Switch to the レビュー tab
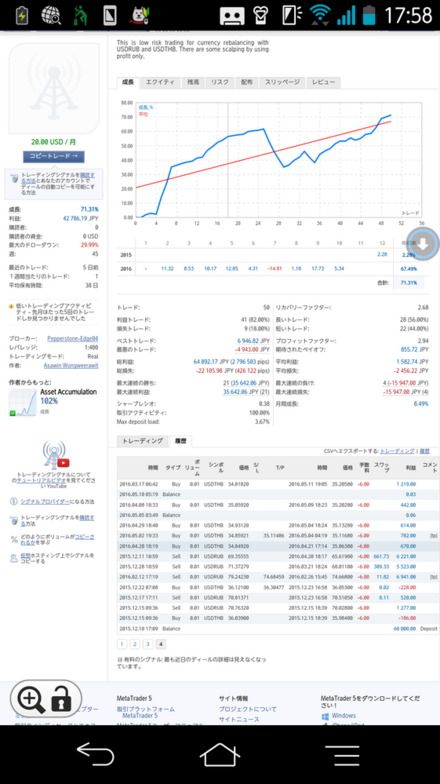Screen dimensions: 440x784 [324, 82]
